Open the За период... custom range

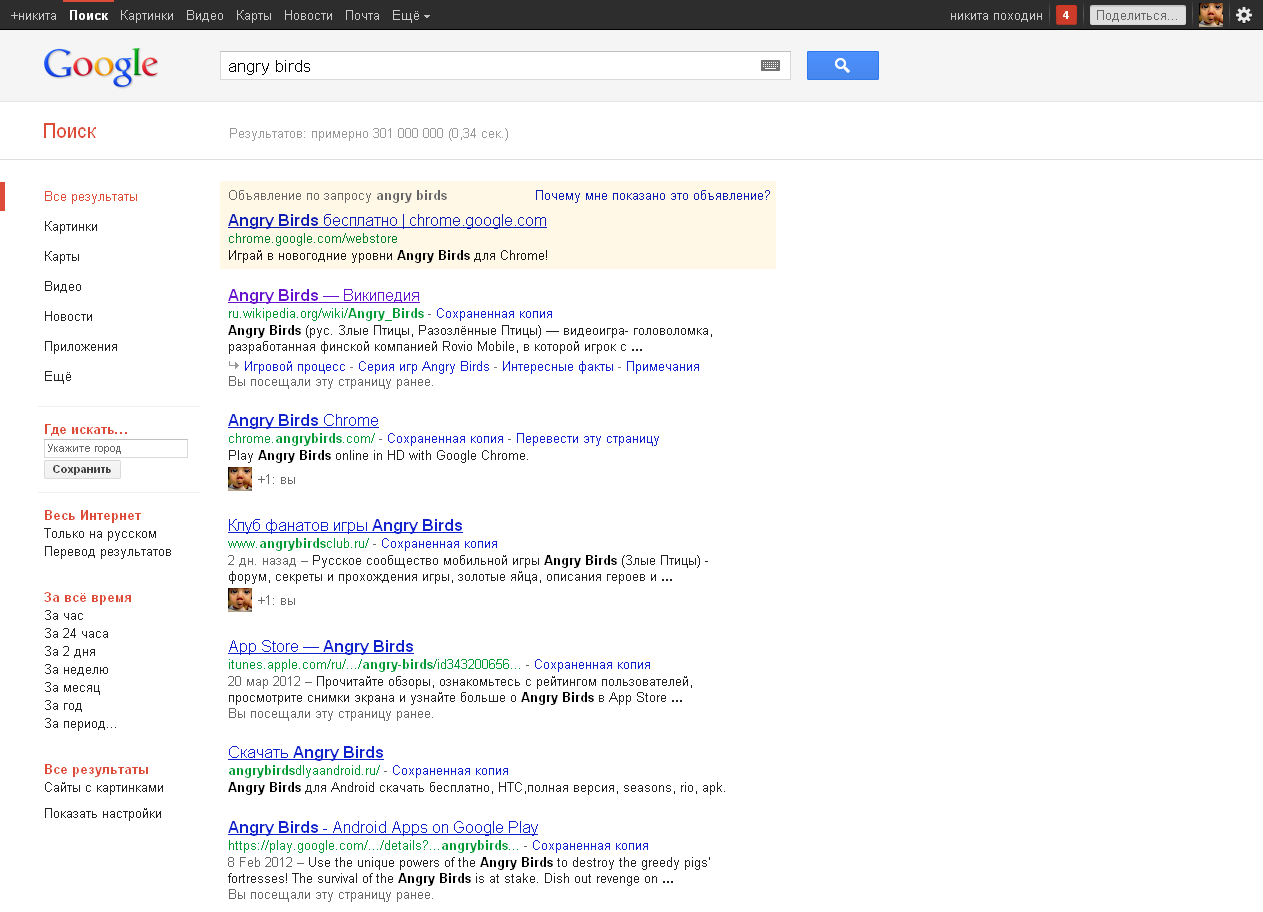(80, 724)
